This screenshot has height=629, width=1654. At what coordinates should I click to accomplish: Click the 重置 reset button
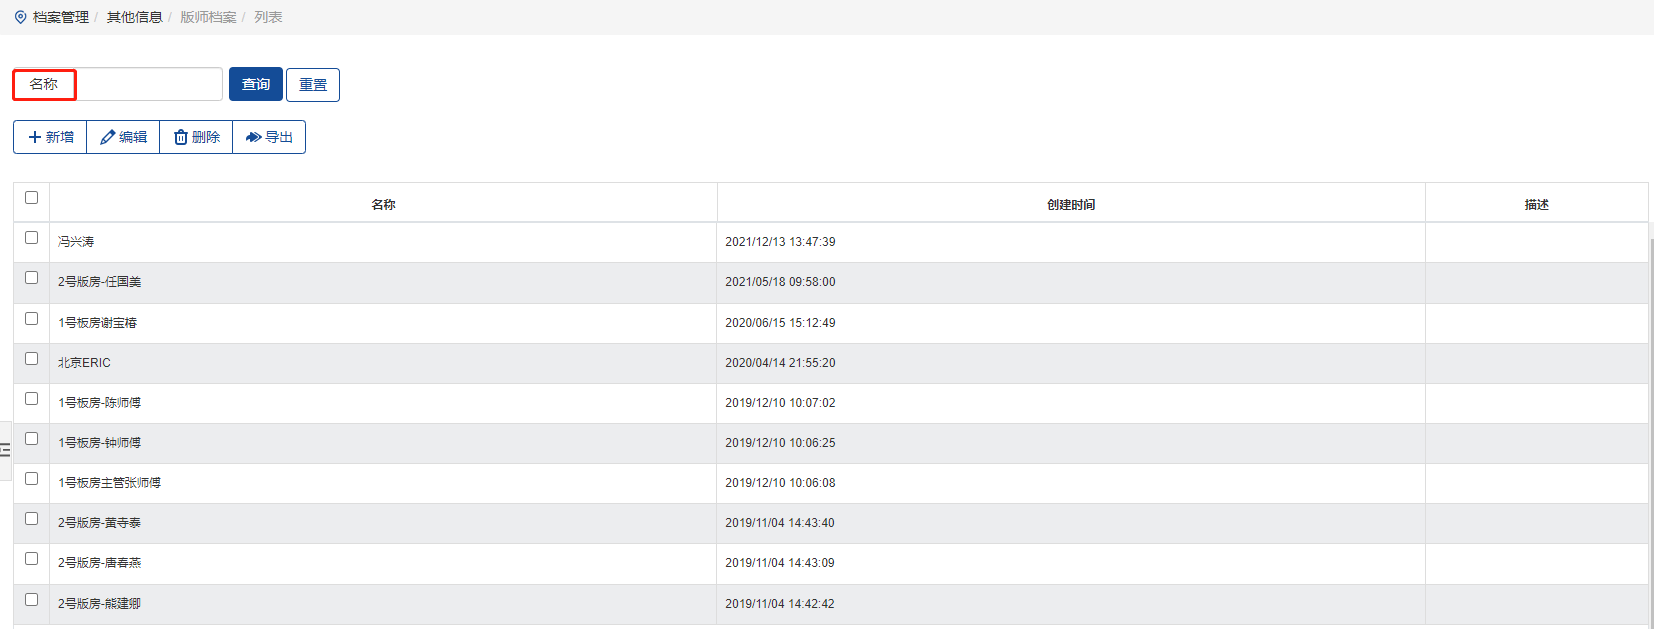coord(313,85)
